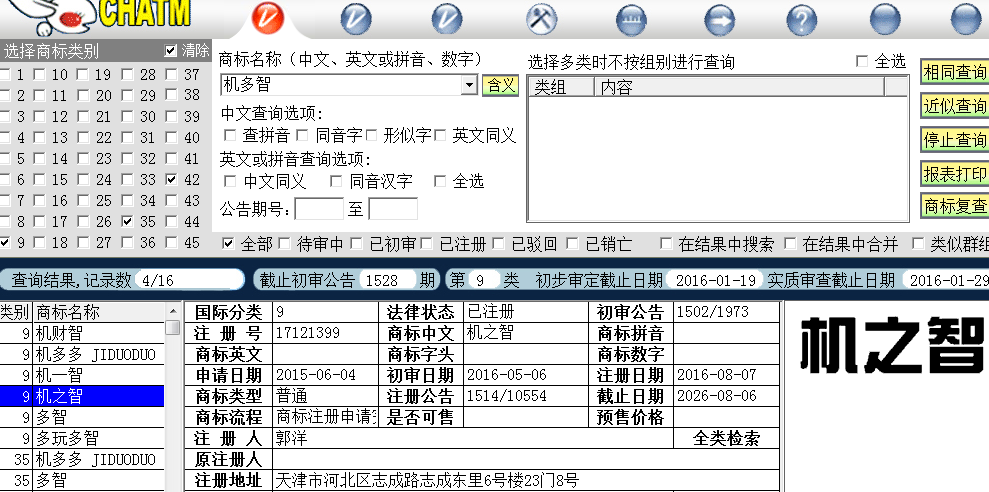Click 全类检索 in the detail table
The height and width of the screenshot is (492, 989).
727,438
